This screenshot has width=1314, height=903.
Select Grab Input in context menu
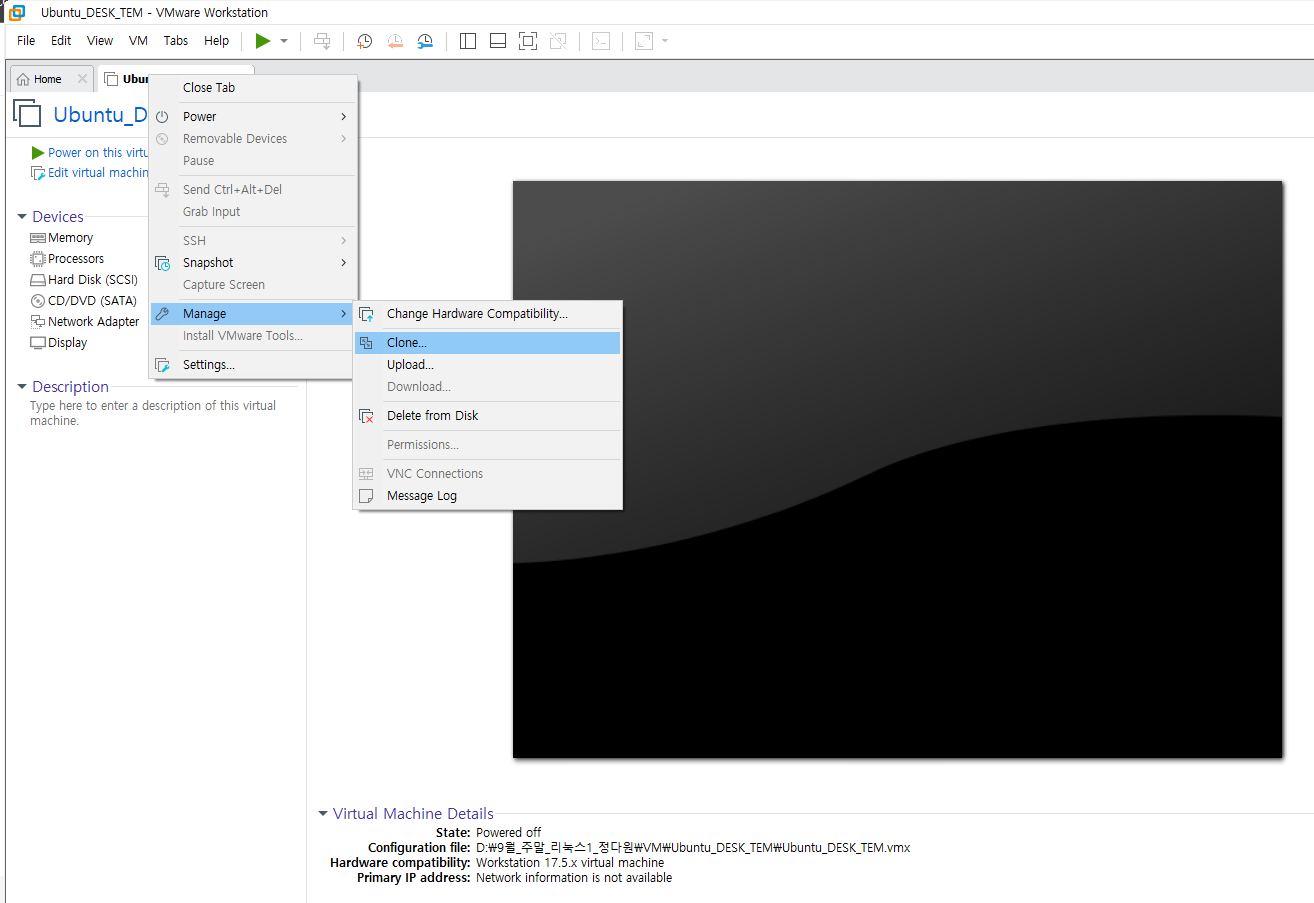pos(252,212)
